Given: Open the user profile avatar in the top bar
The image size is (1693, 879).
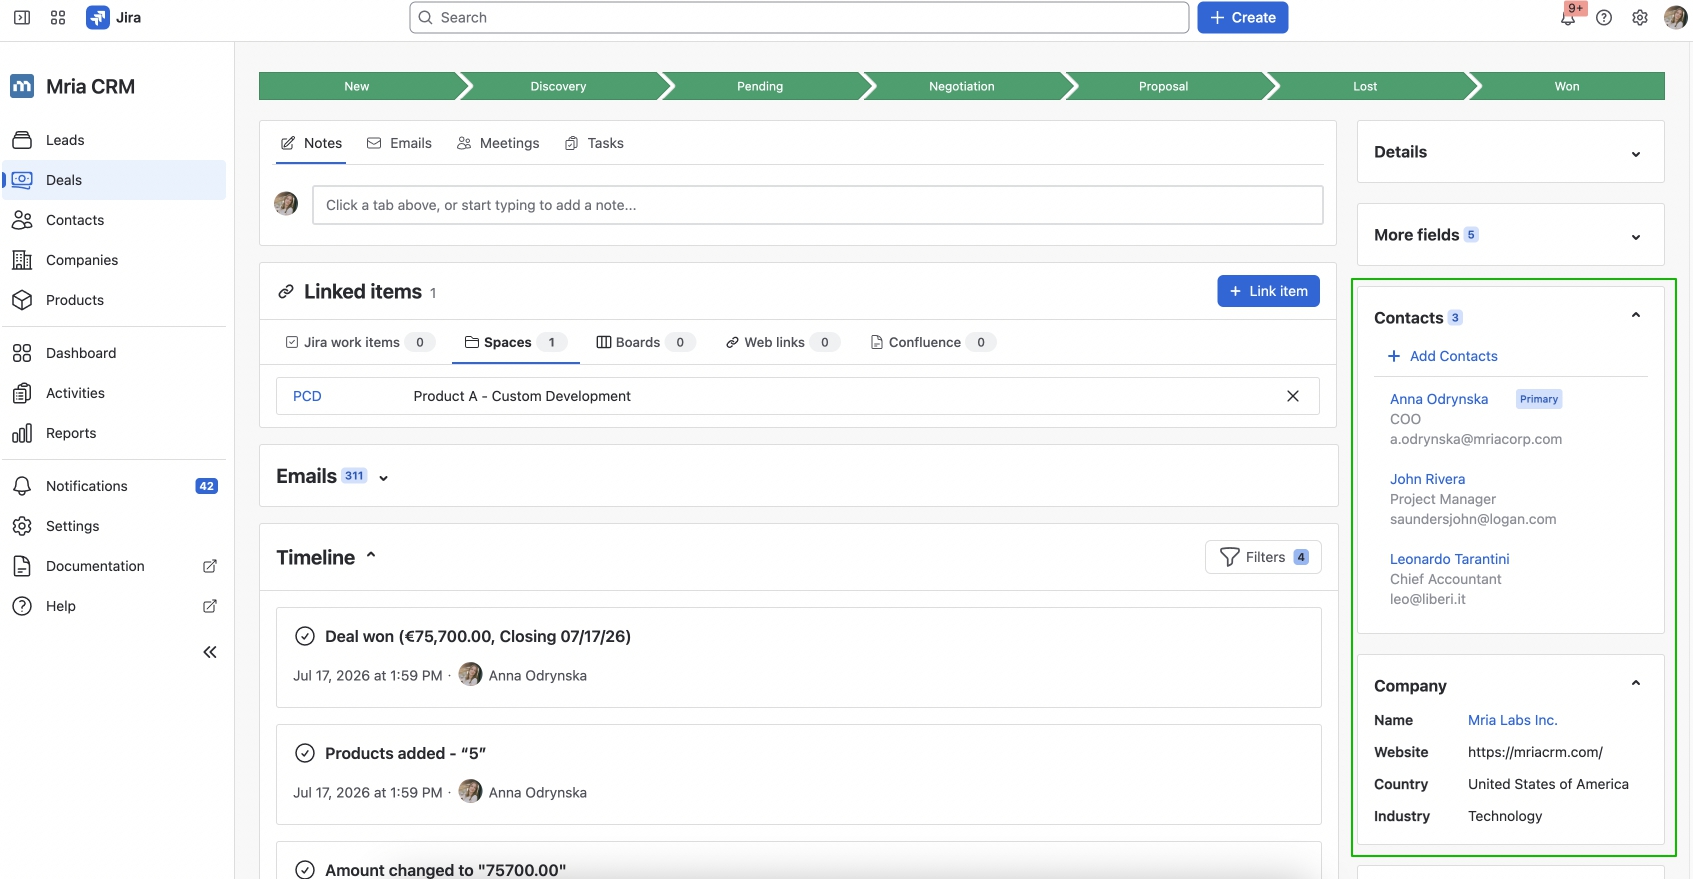Looking at the screenshot, I should (x=1675, y=17).
